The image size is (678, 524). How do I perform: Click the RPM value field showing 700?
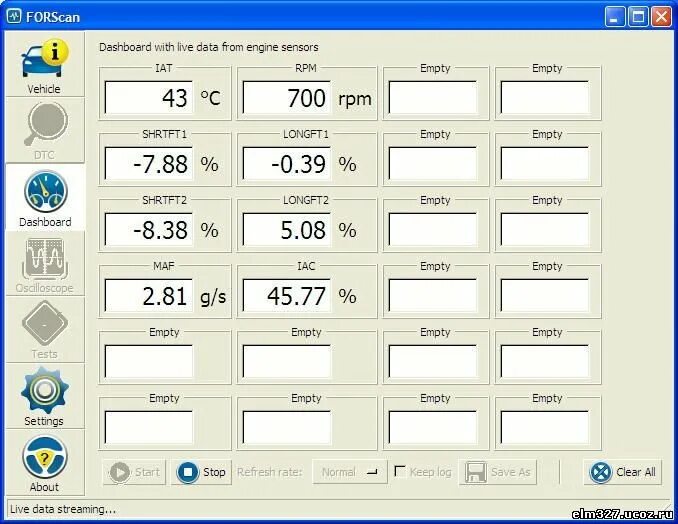[x=287, y=98]
